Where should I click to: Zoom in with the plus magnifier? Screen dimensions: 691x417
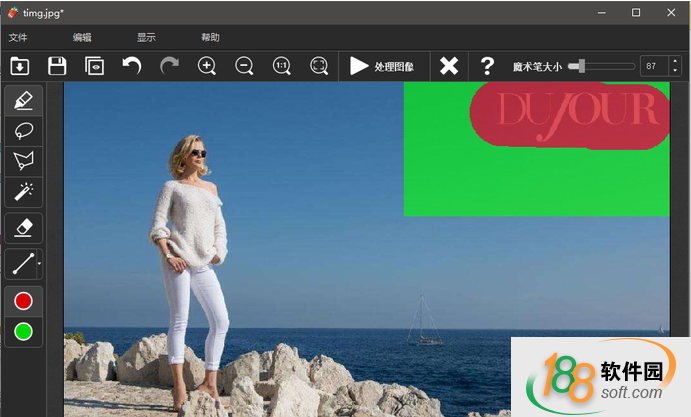[207, 66]
